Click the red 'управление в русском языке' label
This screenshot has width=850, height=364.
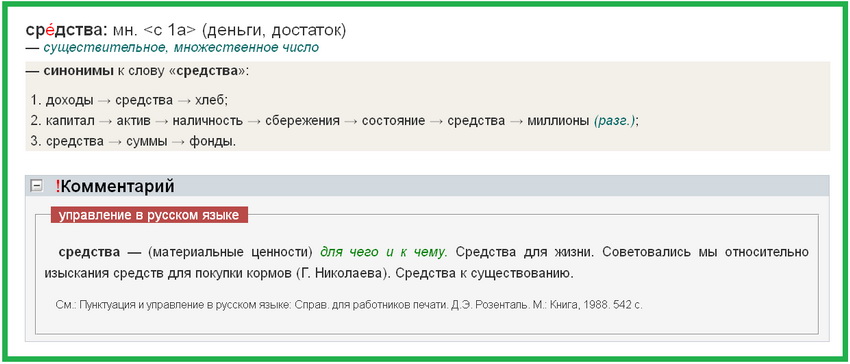149,215
